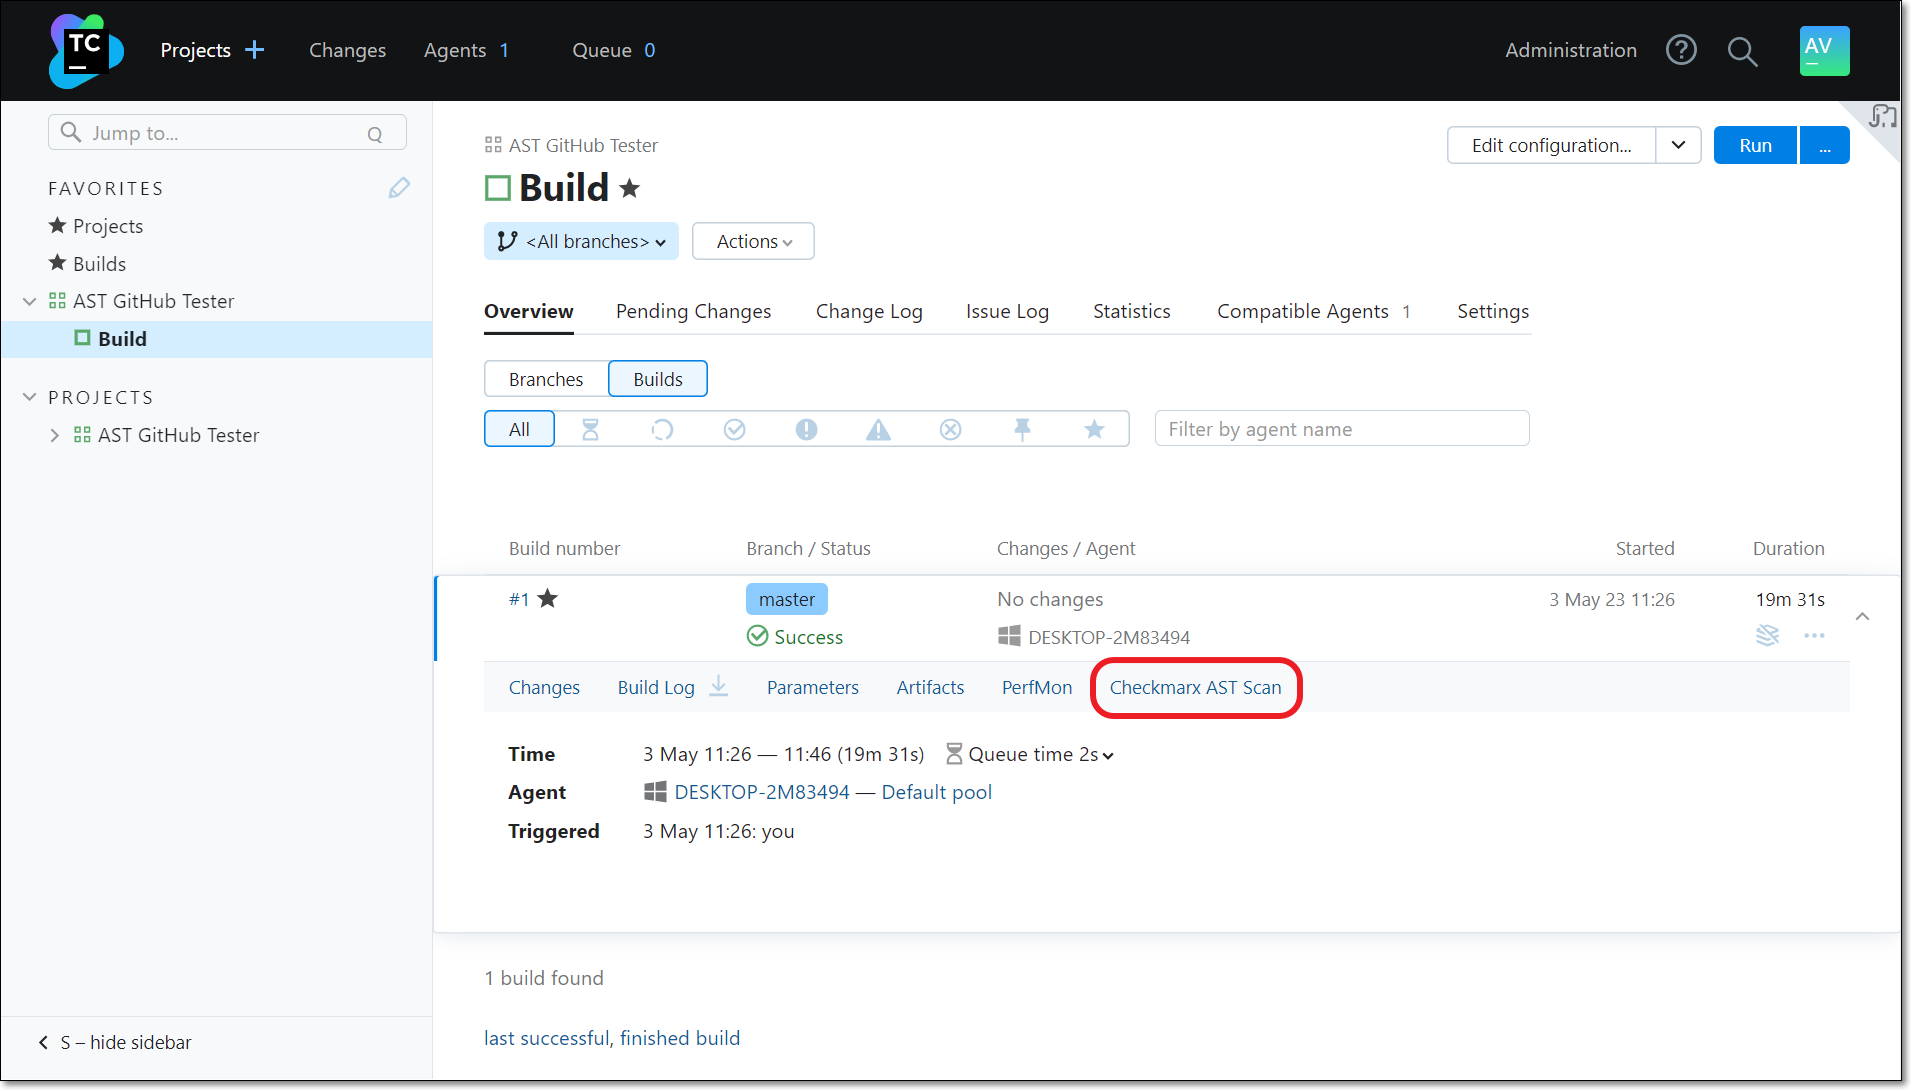Open the Run options ellipsis button
The width and height of the screenshot is (1911, 1090).
tap(1825, 145)
